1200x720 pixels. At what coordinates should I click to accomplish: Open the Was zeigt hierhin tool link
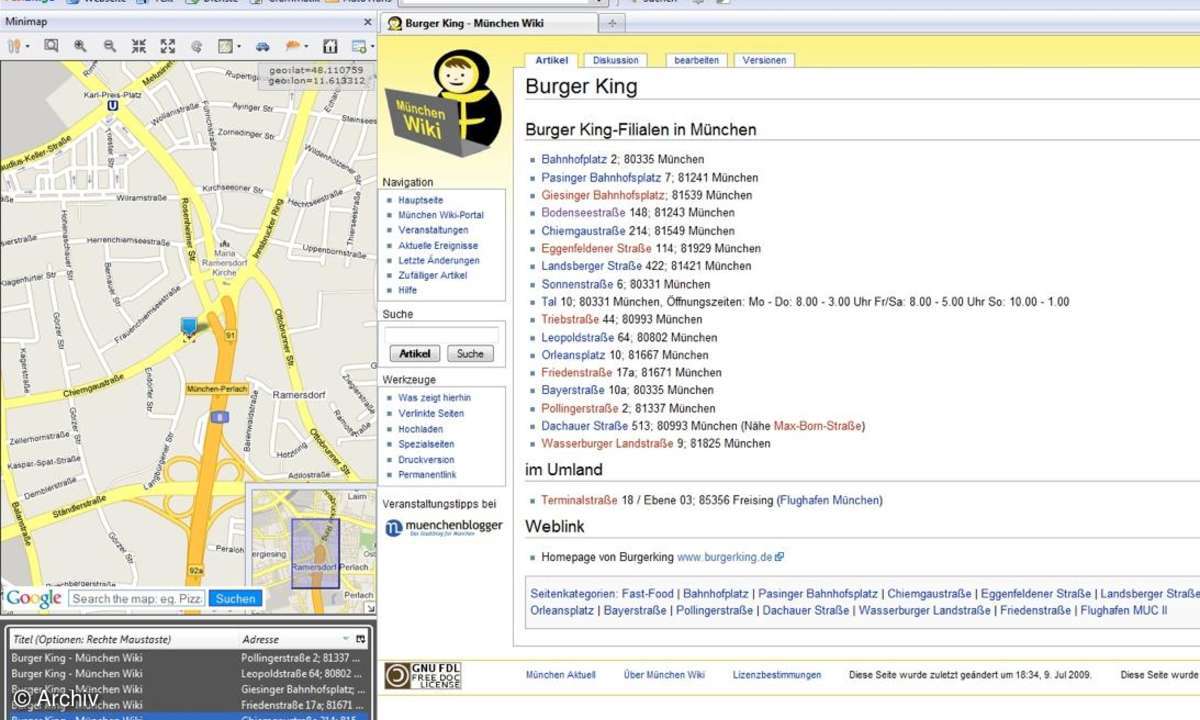(434, 398)
